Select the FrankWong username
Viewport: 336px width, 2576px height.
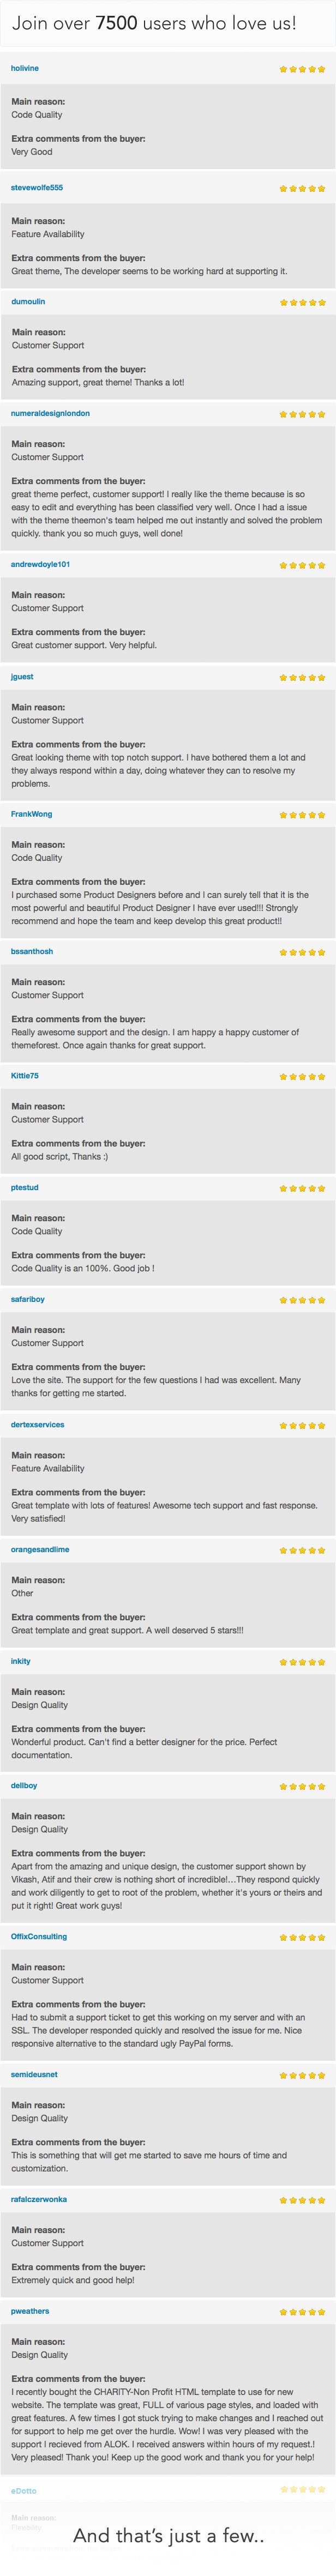coord(31,814)
